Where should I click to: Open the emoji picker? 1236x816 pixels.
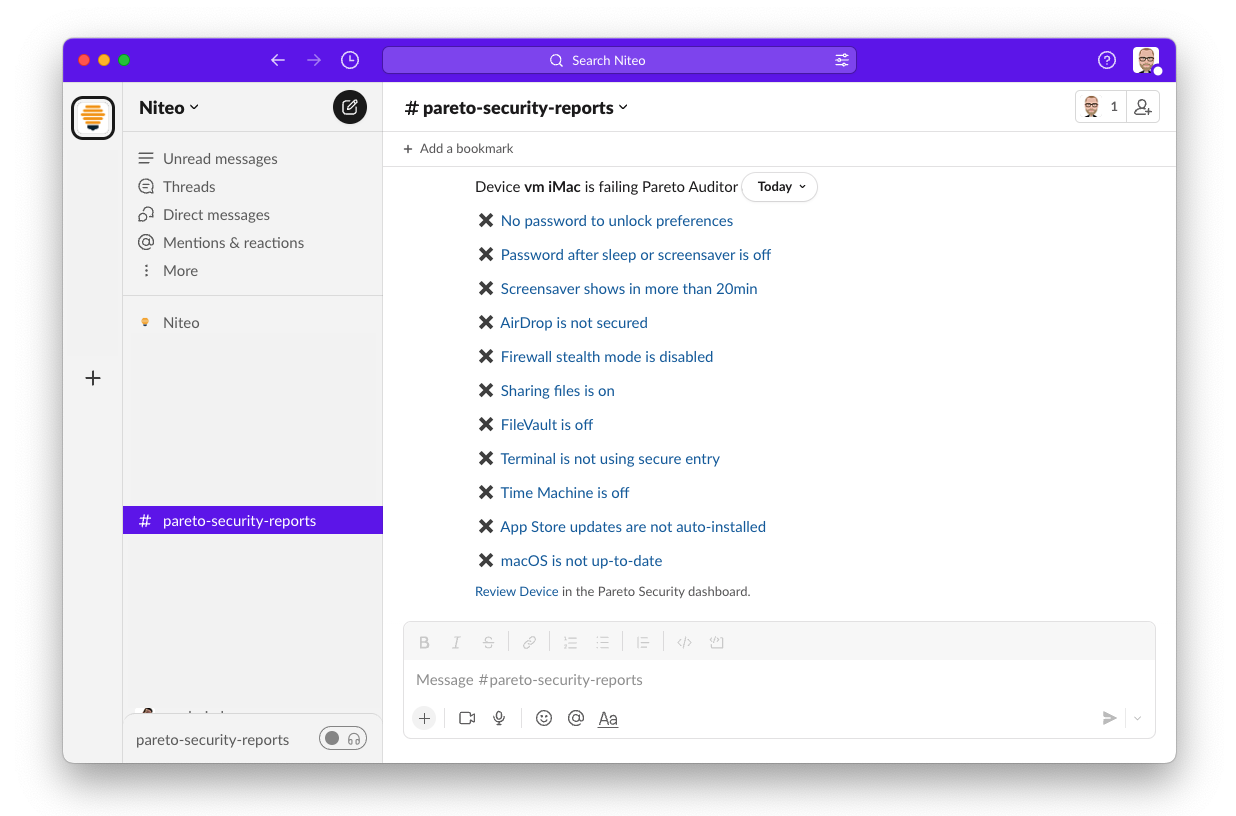[x=543, y=718]
